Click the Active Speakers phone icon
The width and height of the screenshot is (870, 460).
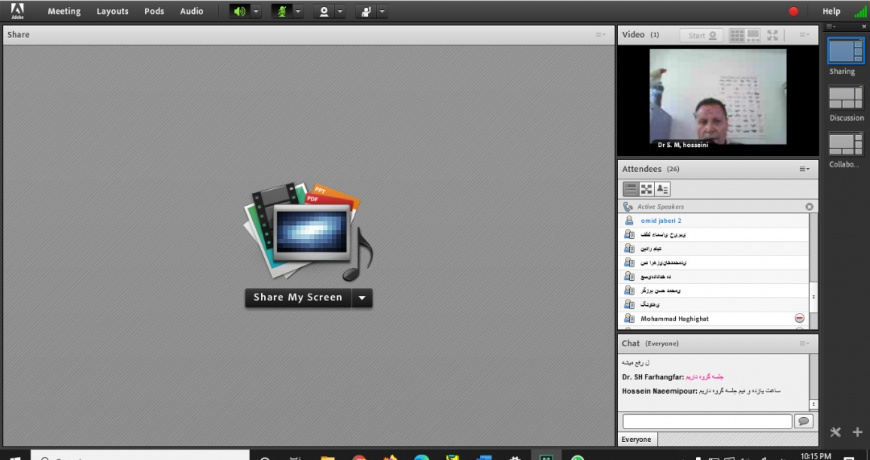pyautogui.click(x=628, y=206)
